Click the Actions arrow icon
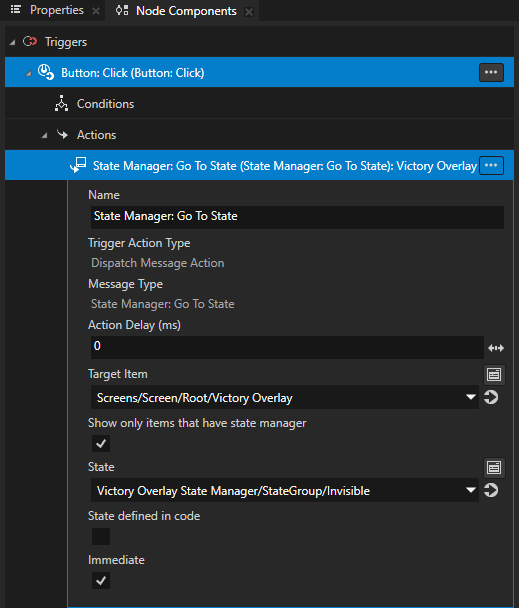 [62, 135]
